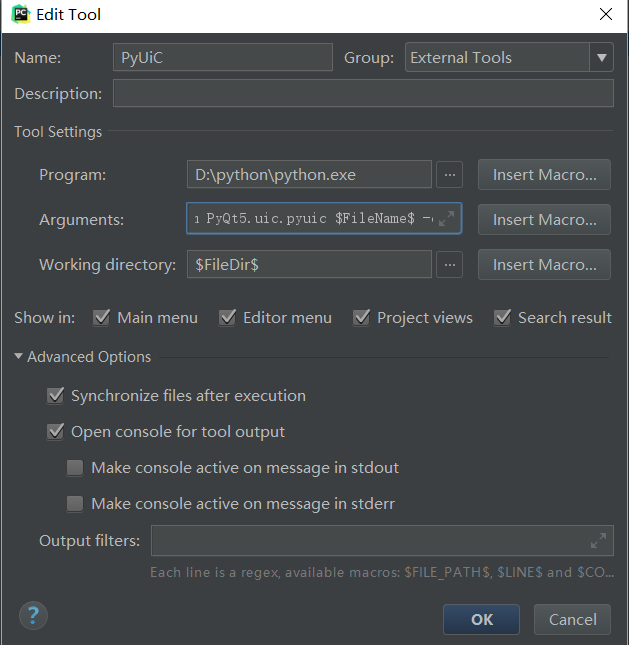This screenshot has height=645, width=629.
Task: Click the PyCharm logo icon in title bar
Action: [x=20, y=15]
